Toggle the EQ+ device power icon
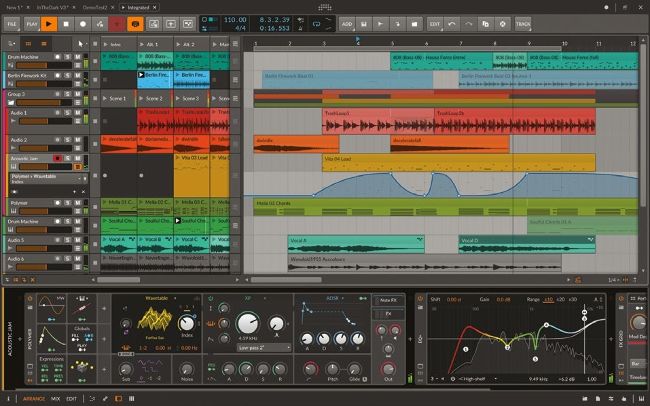The height and width of the screenshot is (406, 650). coord(420,299)
